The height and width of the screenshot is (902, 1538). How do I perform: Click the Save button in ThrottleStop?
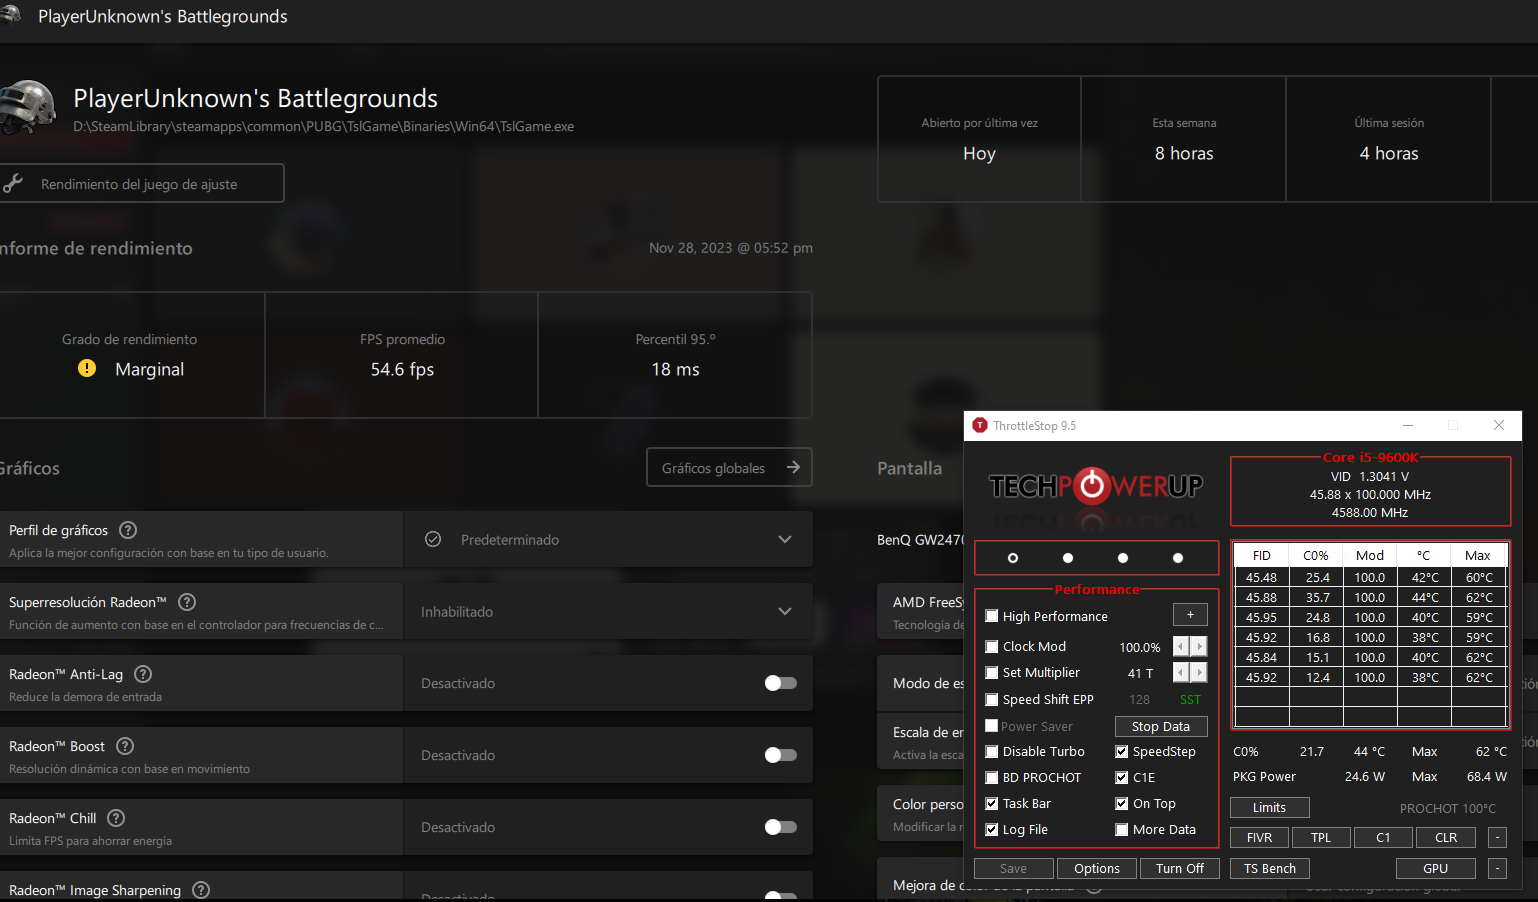point(1014,868)
